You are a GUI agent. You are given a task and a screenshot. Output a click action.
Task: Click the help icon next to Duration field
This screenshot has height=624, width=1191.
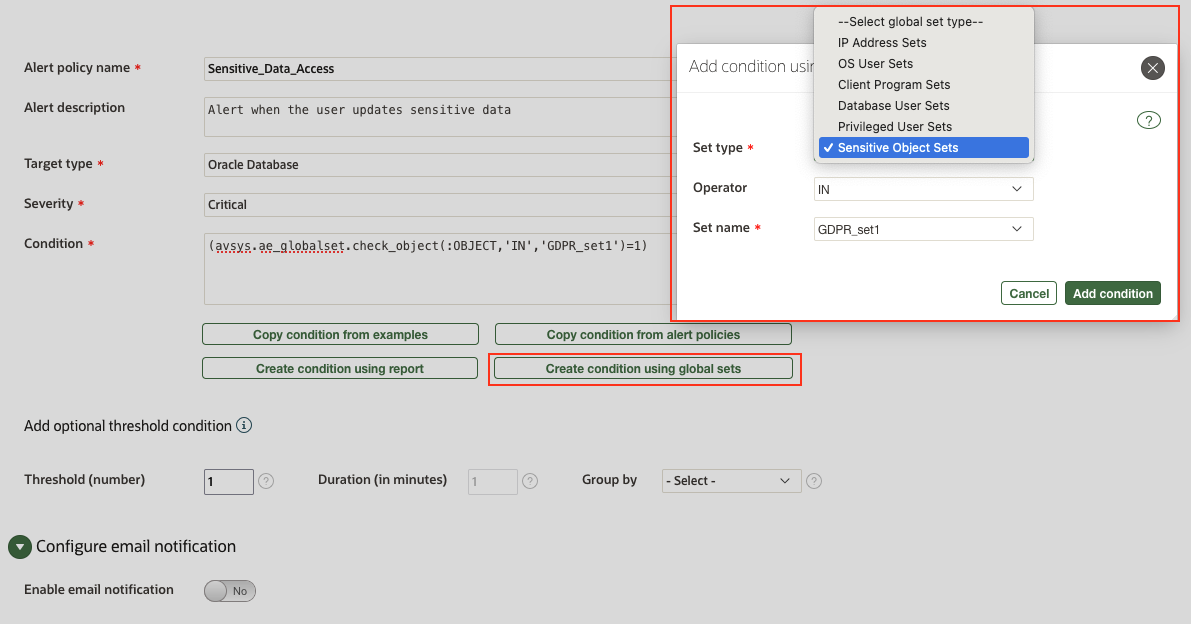(x=530, y=481)
